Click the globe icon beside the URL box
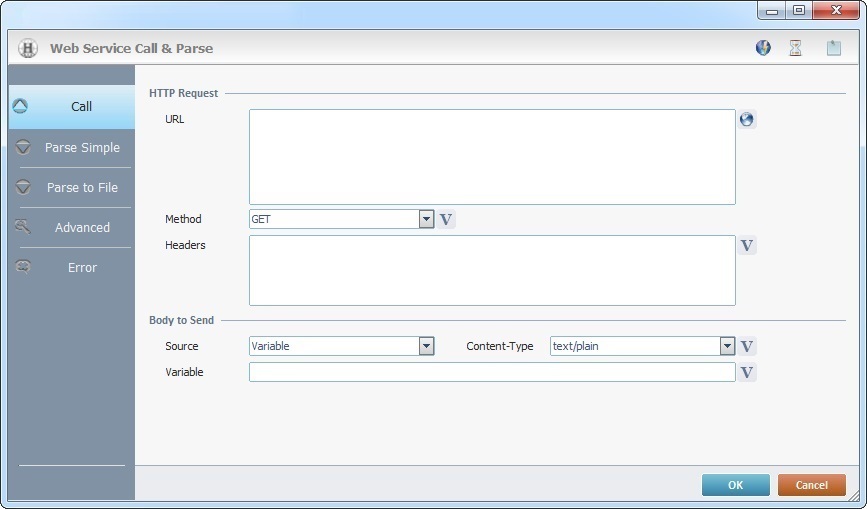This screenshot has height=509, width=867. [747, 120]
